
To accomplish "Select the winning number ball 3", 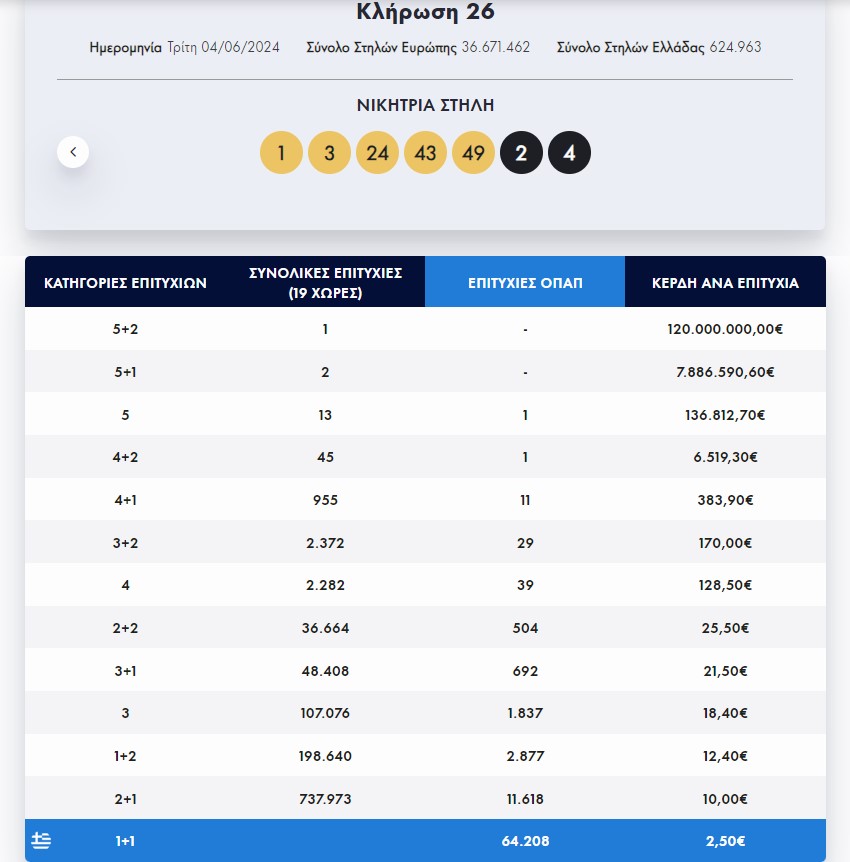I will coord(329,152).
